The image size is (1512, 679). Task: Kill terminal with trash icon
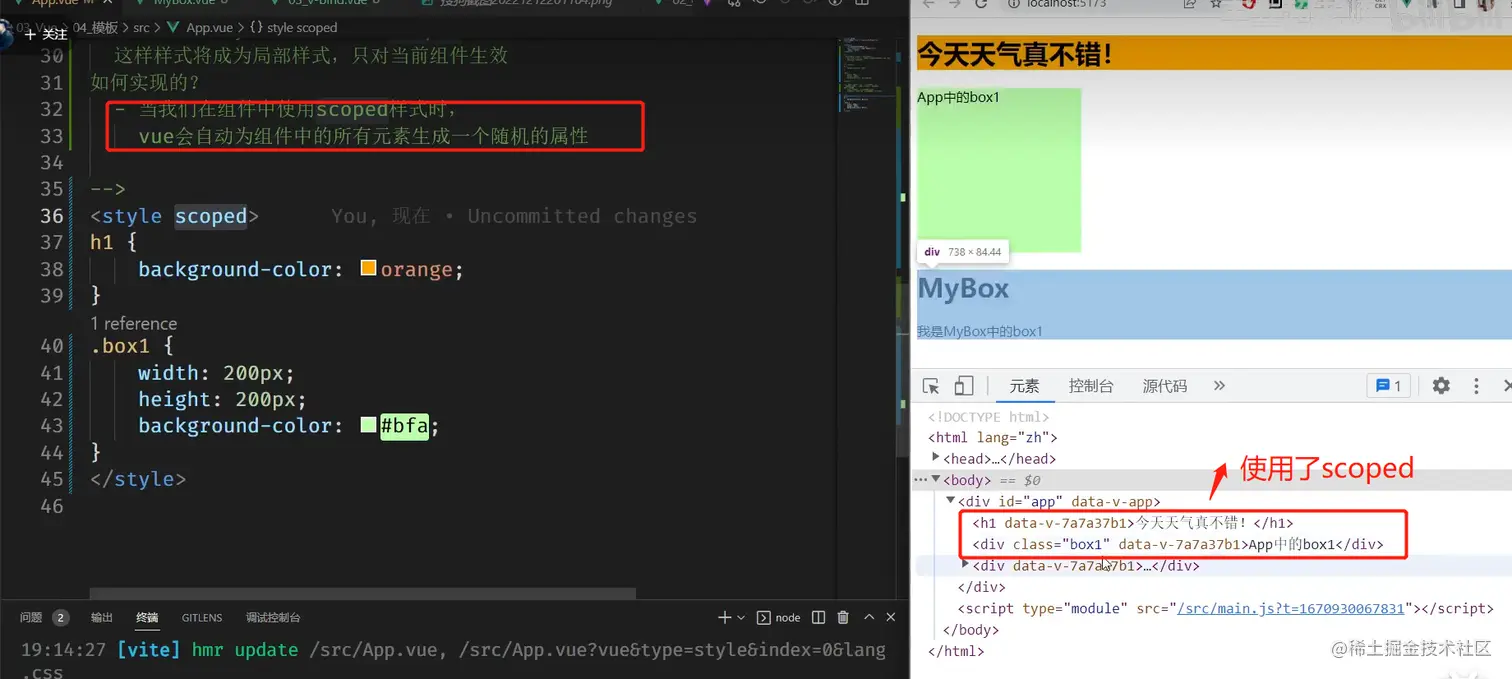843,617
